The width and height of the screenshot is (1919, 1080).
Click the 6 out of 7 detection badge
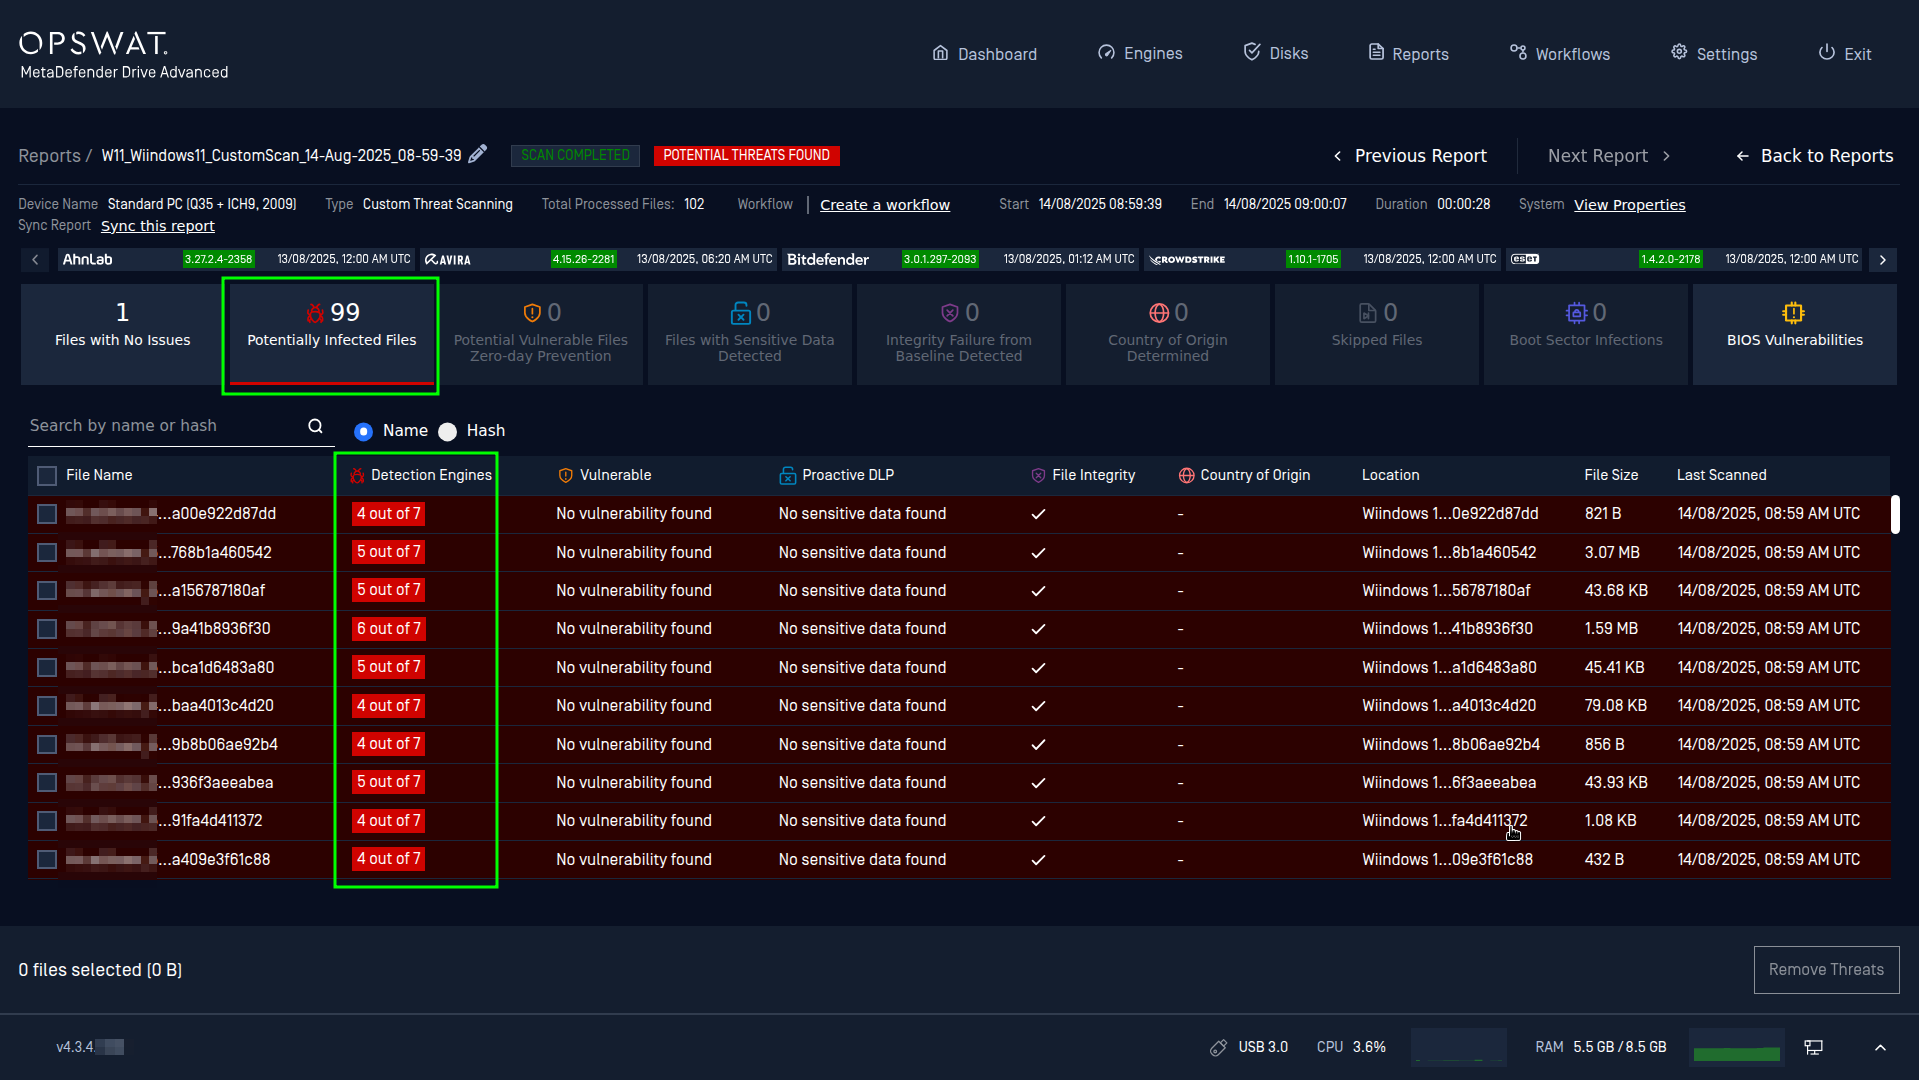389,629
